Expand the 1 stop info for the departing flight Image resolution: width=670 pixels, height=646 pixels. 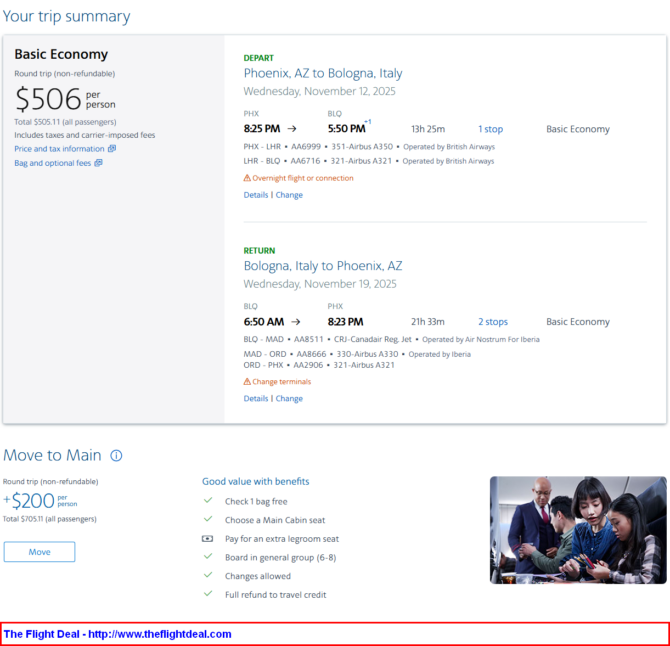[x=490, y=129]
